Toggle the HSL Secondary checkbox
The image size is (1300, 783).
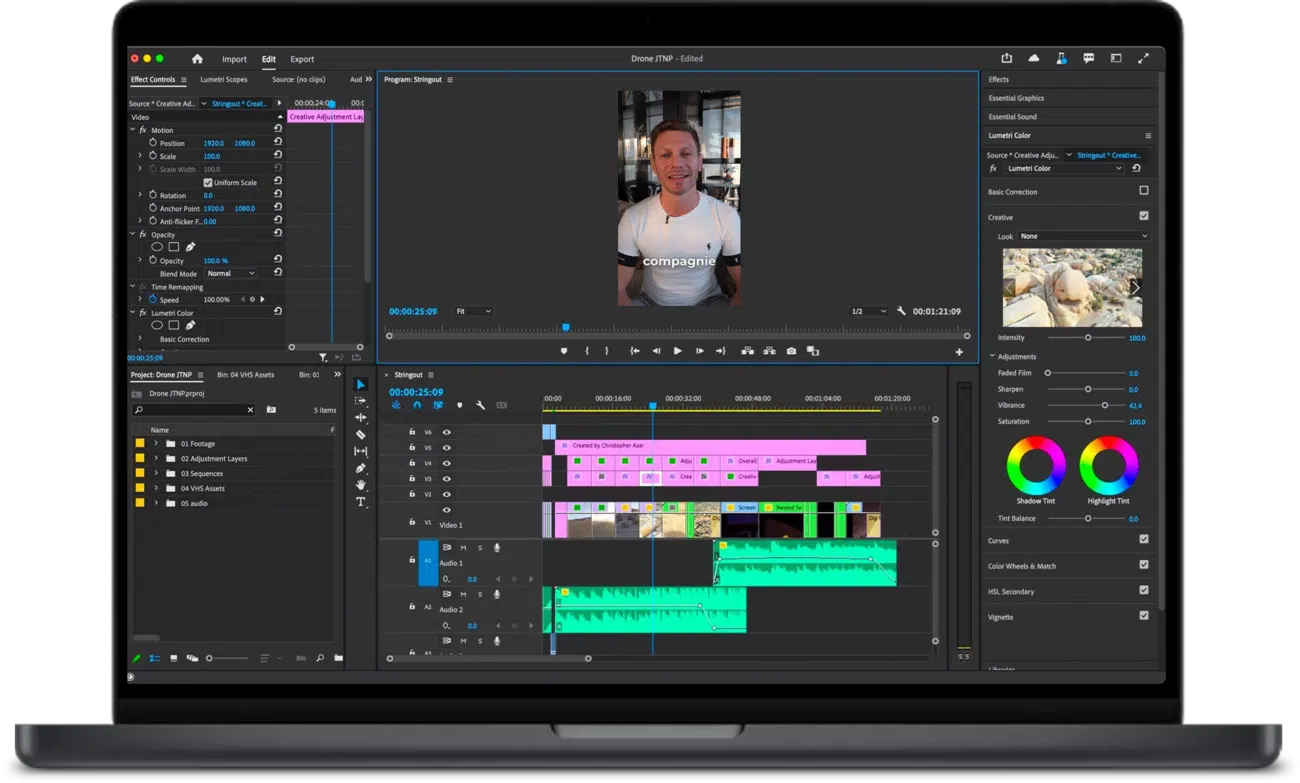click(1144, 590)
